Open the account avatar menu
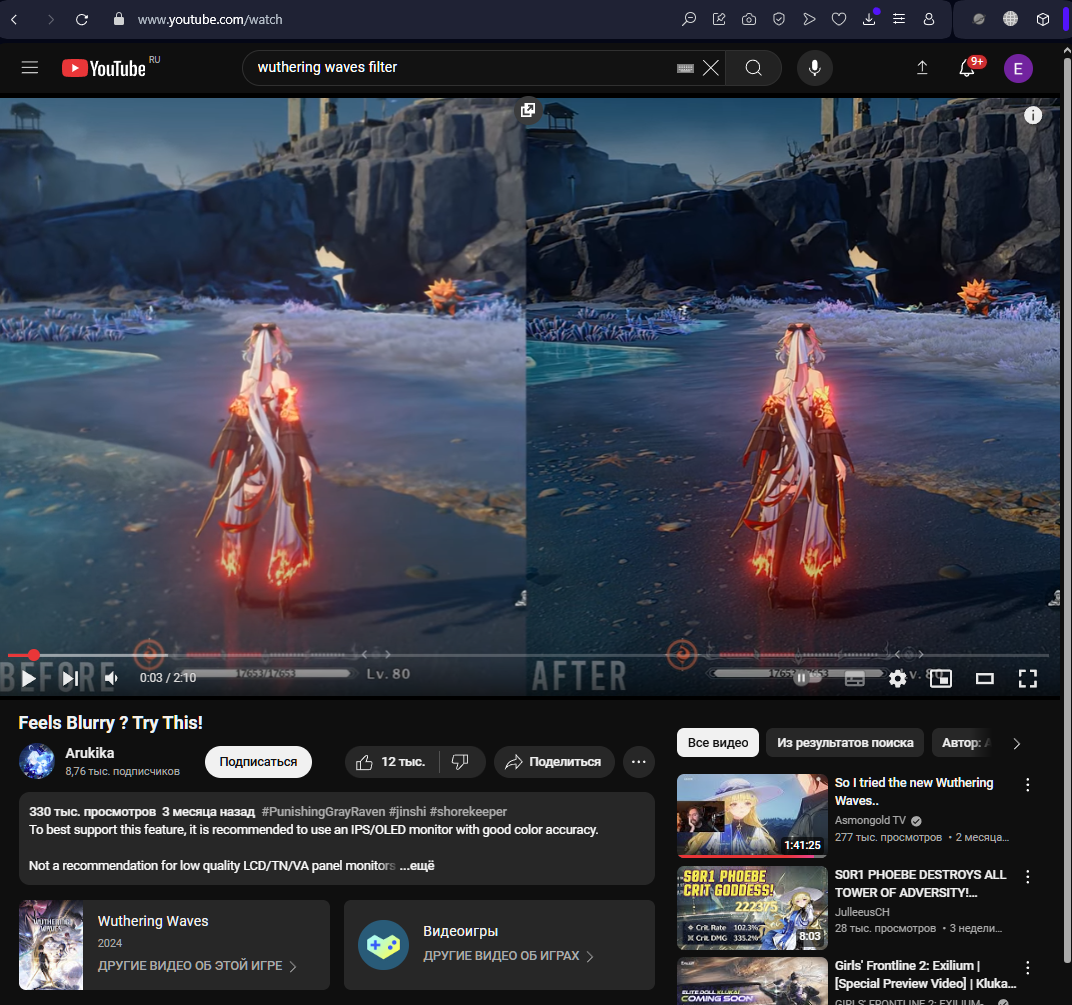Image resolution: width=1072 pixels, height=1005 pixels. click(x=1018, y=68)
